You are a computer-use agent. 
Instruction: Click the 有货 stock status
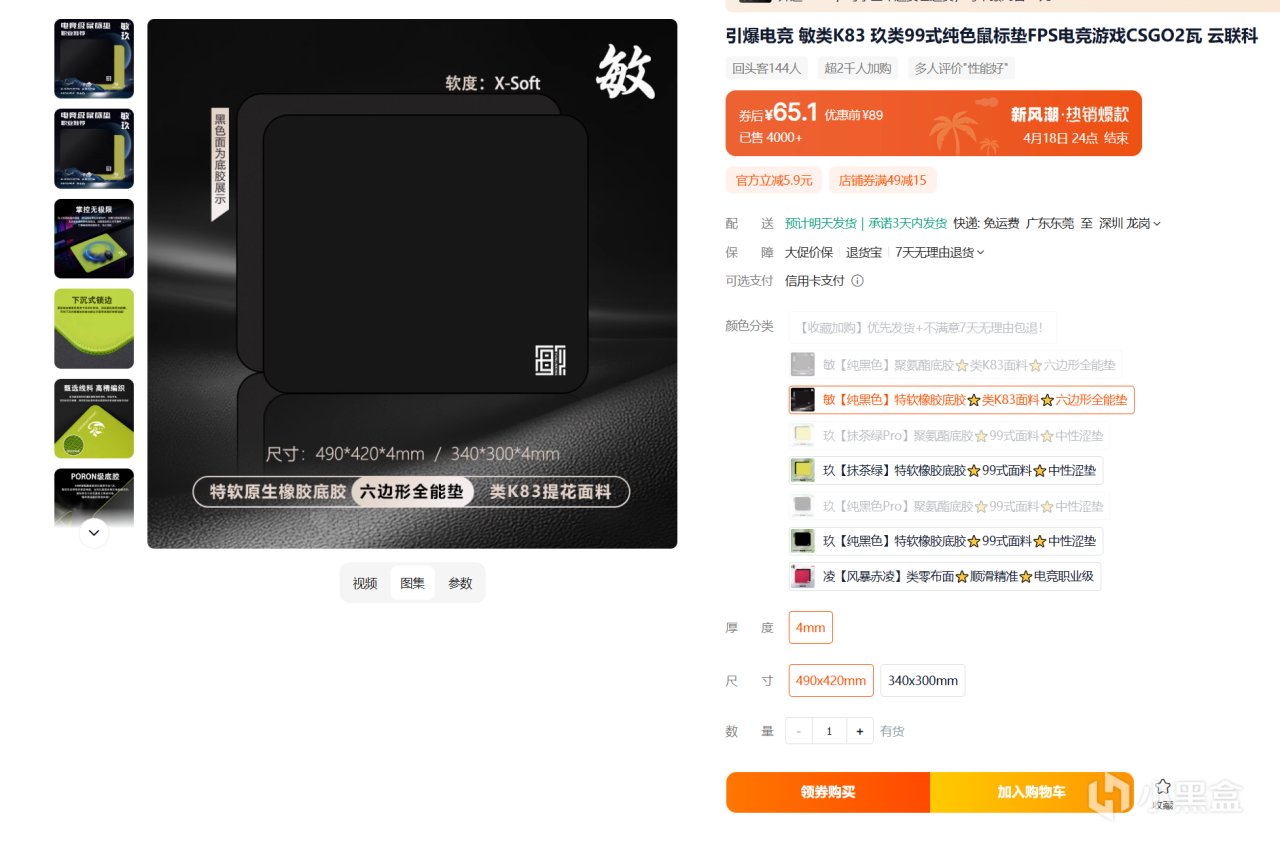click(892, 731)
